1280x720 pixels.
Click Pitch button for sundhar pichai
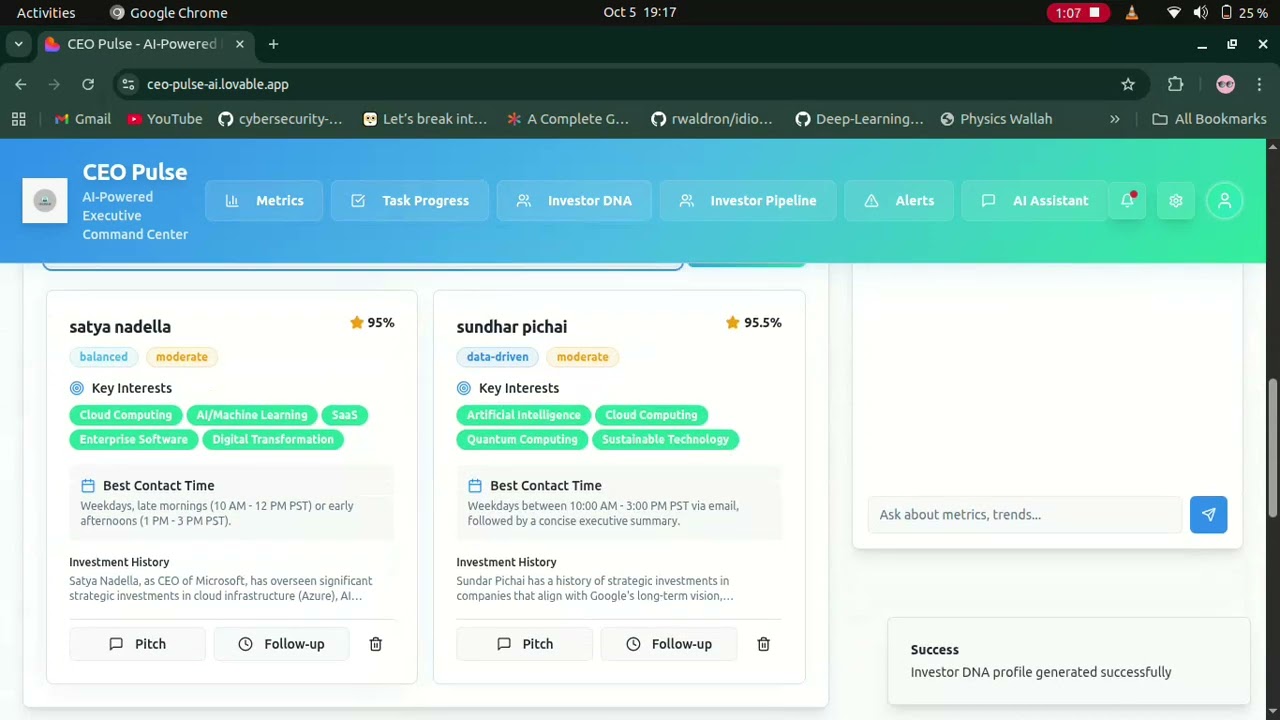tap(525, 644)
